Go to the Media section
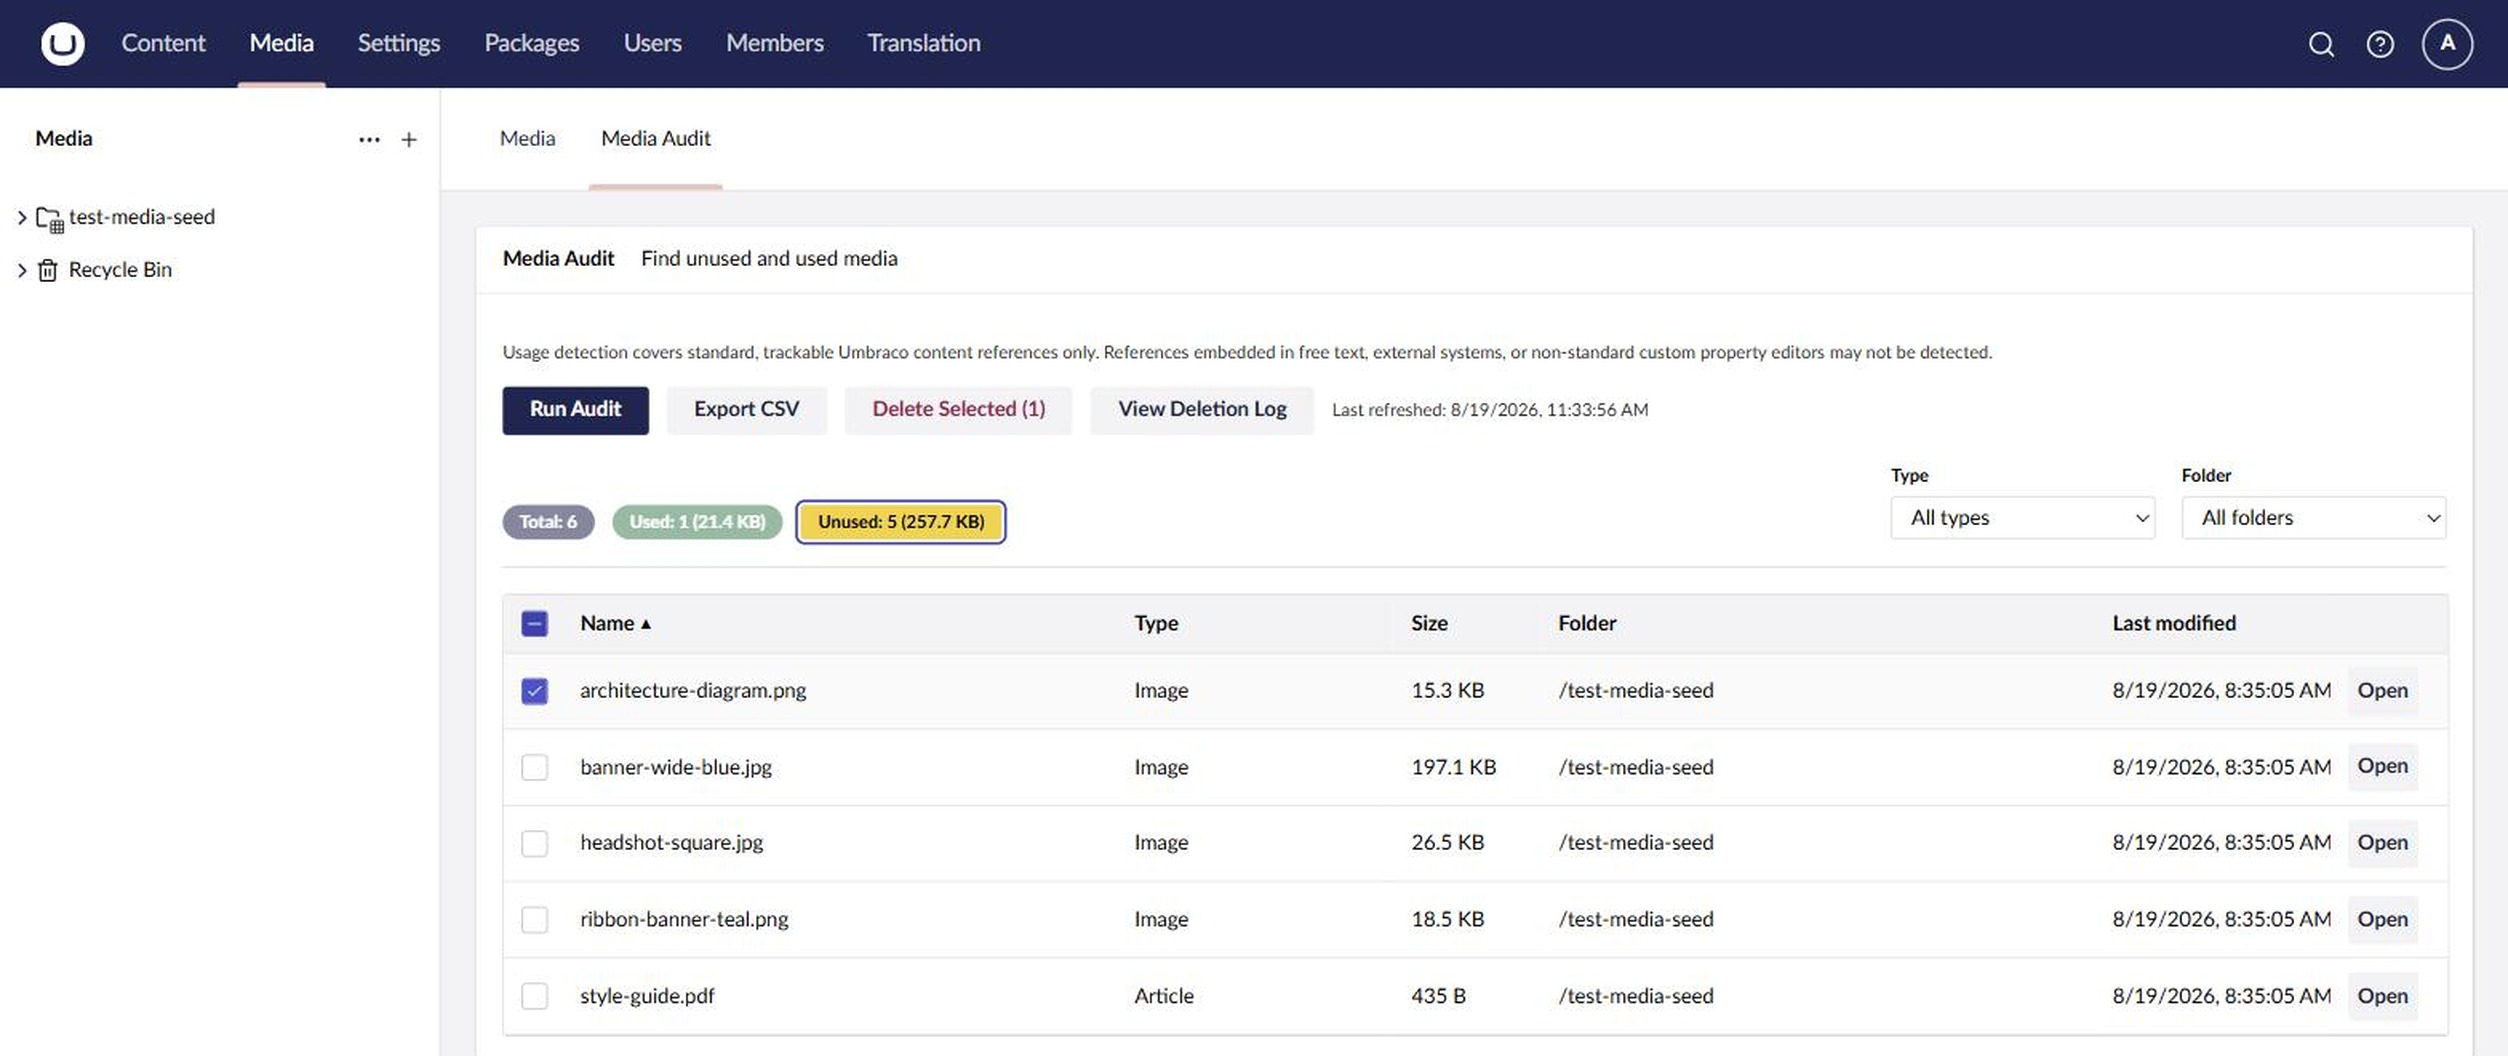The height and width of the screenshot is (1056, 2508). tap(281, 43)
